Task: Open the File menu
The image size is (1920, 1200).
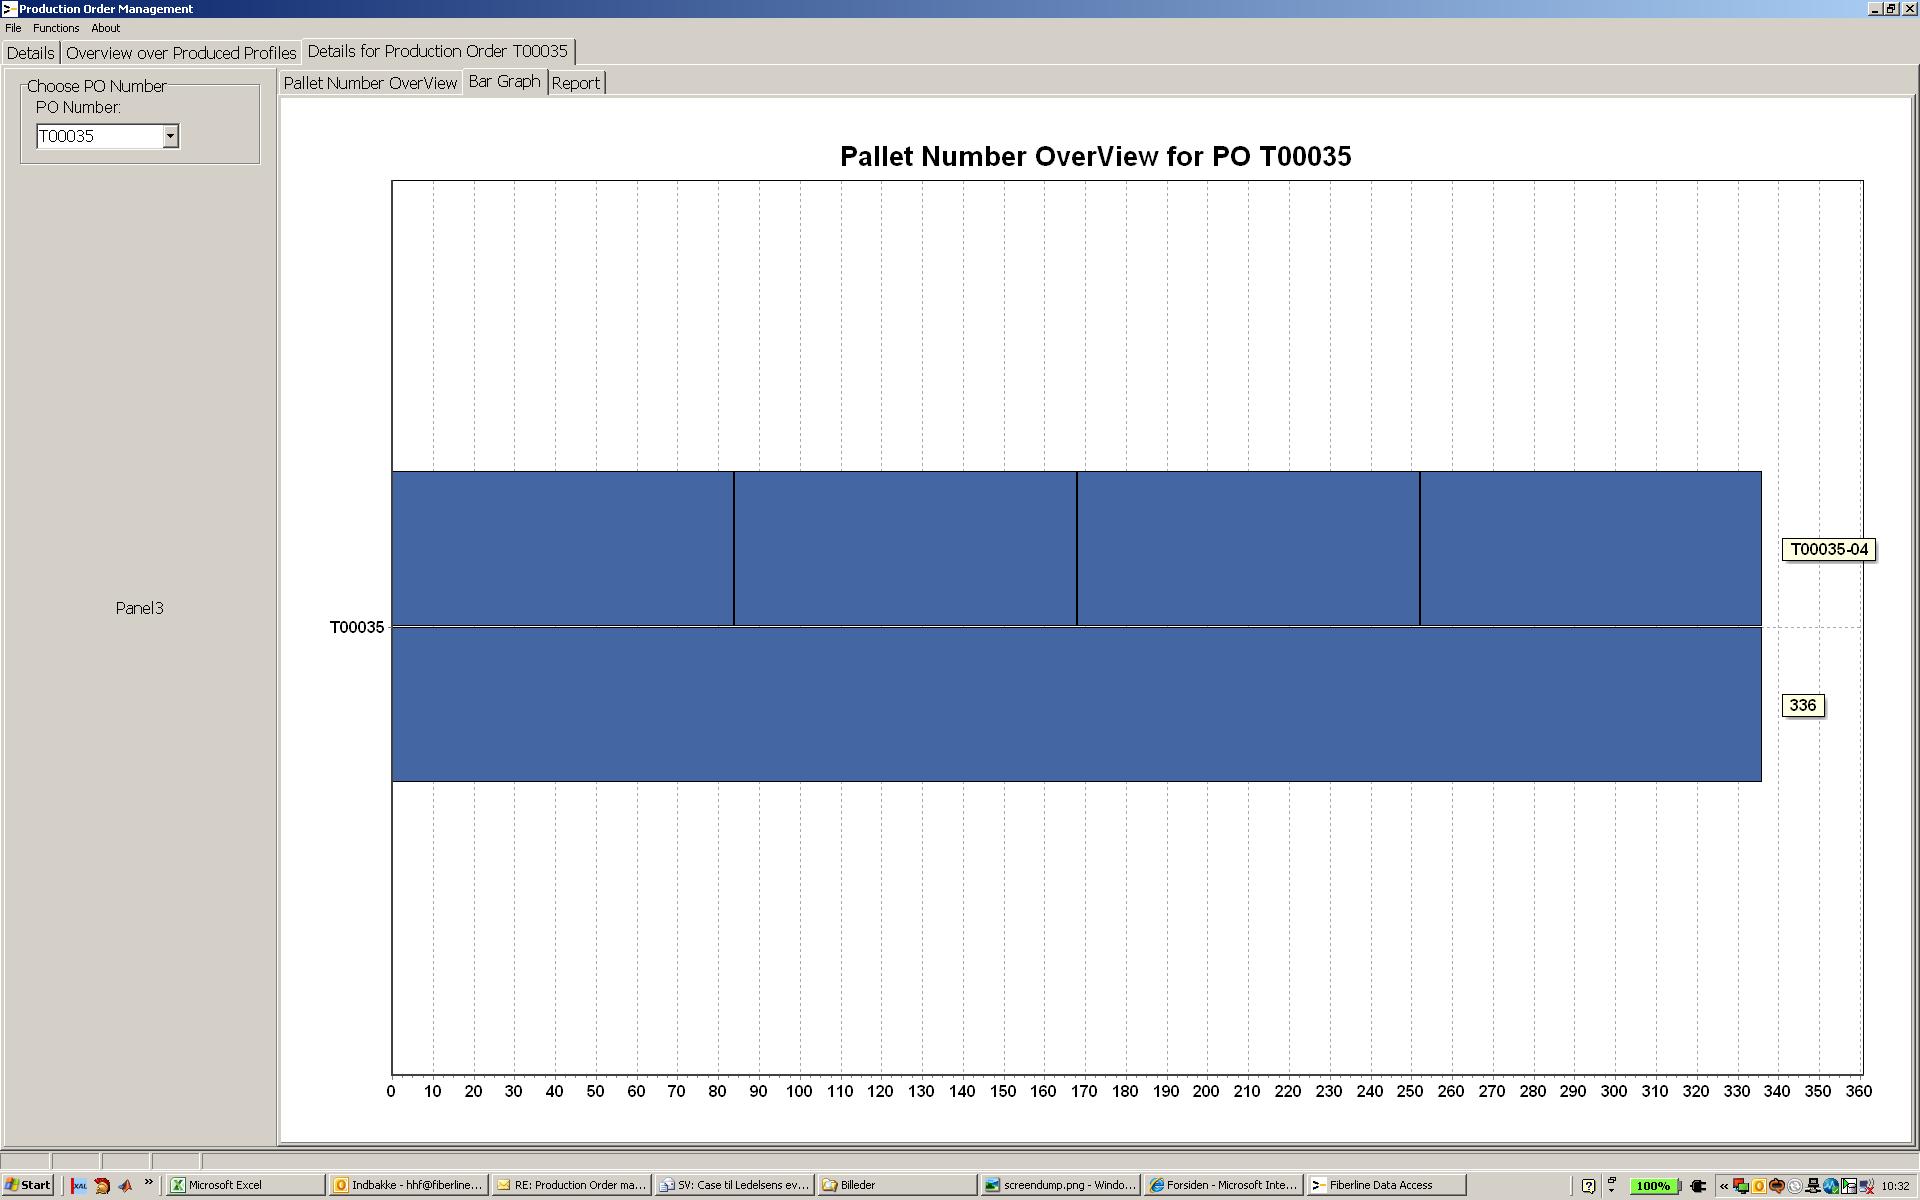Action: 13,28
